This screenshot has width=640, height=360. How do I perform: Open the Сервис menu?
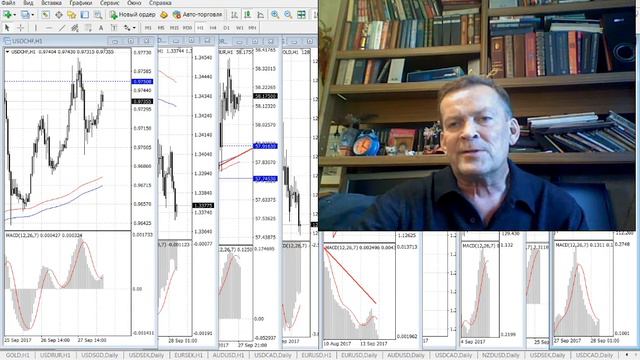pos(110,3)
